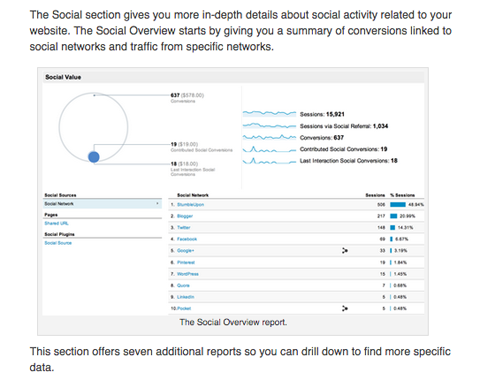Screen dimensions: 480x380
Task: Open the StumbleUpon network link
Action: click(x=190, y=205)
